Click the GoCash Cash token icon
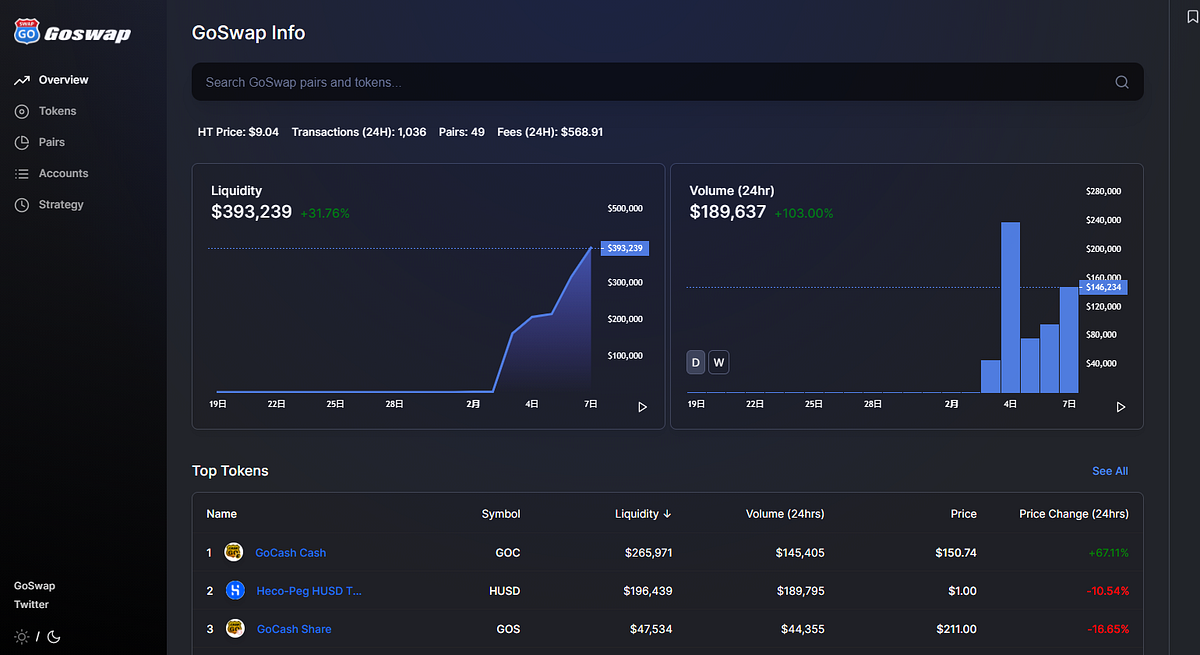The image size is (1200, 655). point(234,552)
